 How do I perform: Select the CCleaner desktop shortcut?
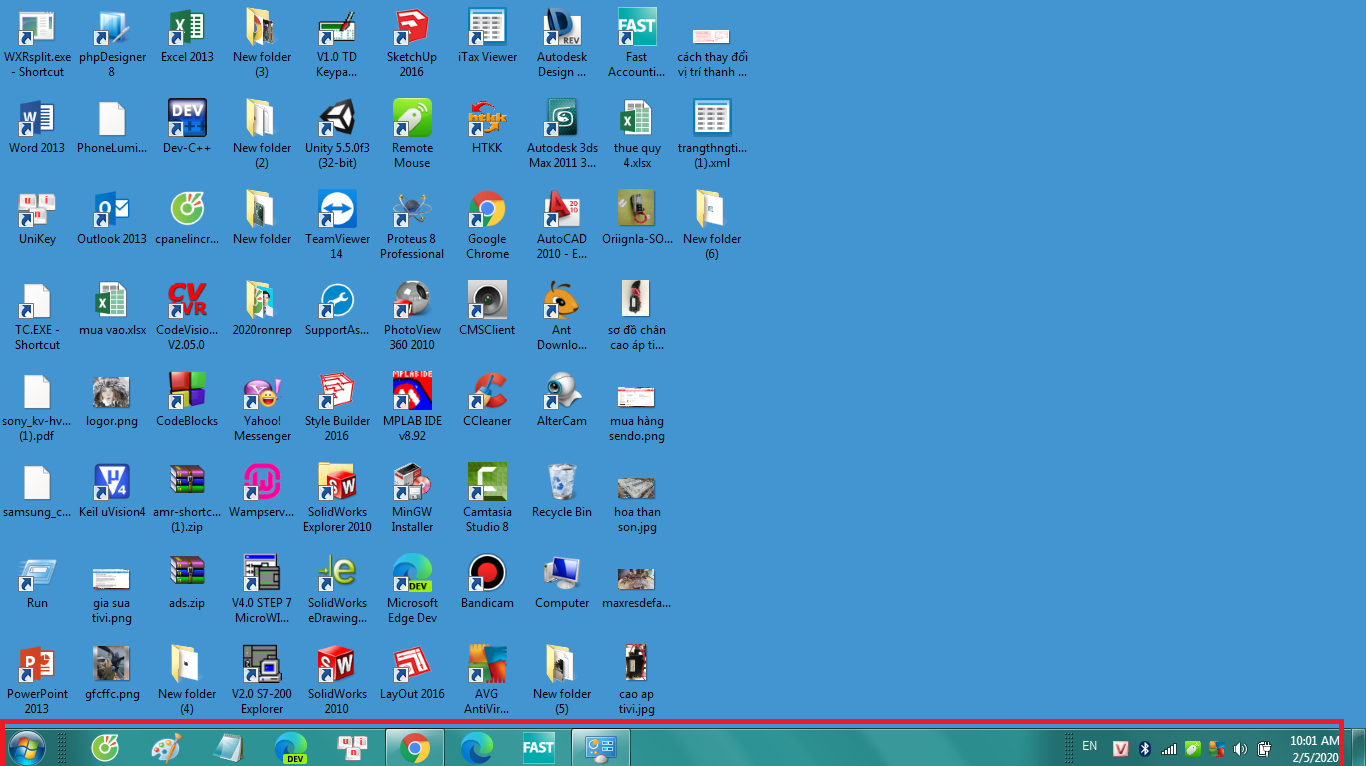(487, 392)
